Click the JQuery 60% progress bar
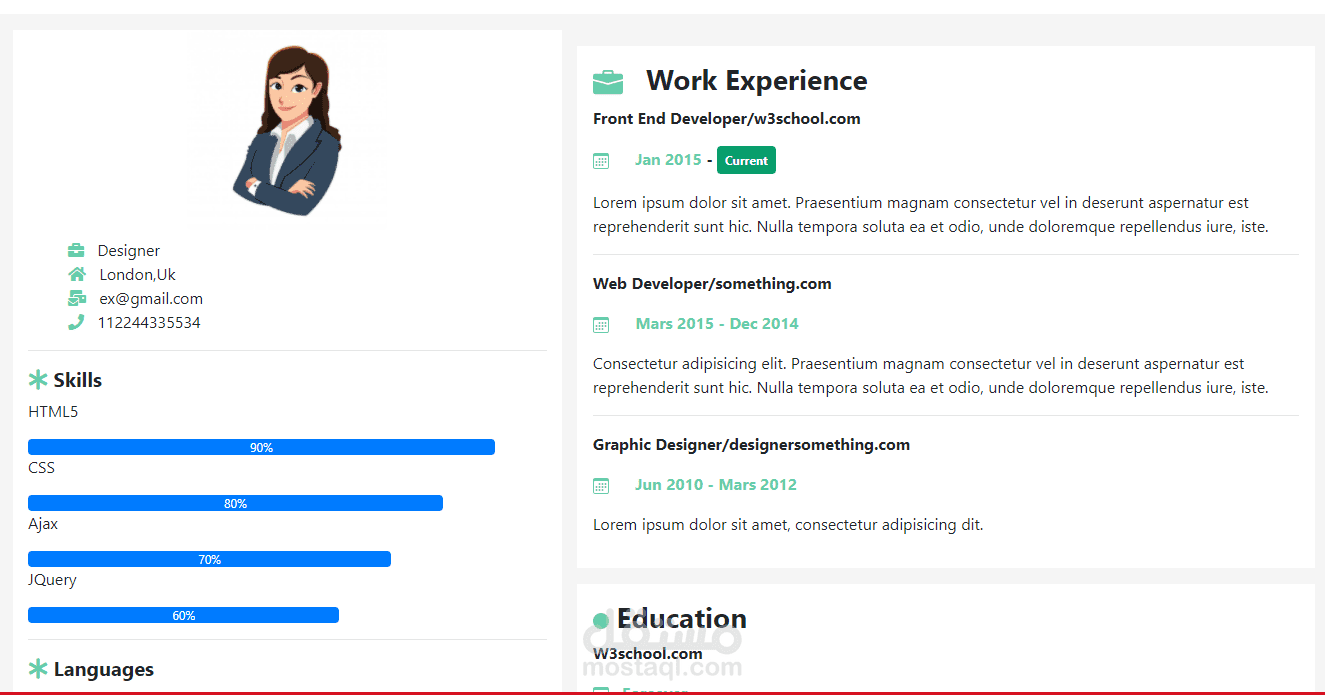This screenshot has width=1325, height=695. pyautogui.click(x=183, y=615)
